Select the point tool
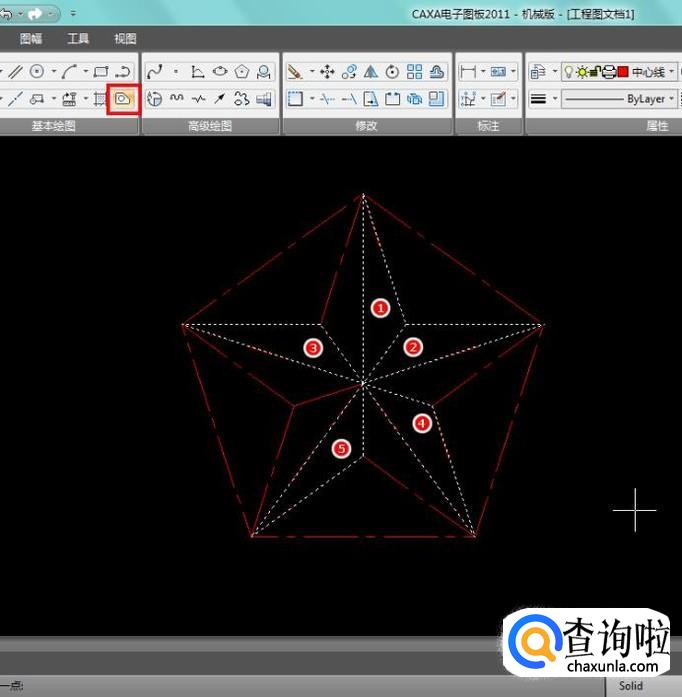 click(x=176, y=72)
